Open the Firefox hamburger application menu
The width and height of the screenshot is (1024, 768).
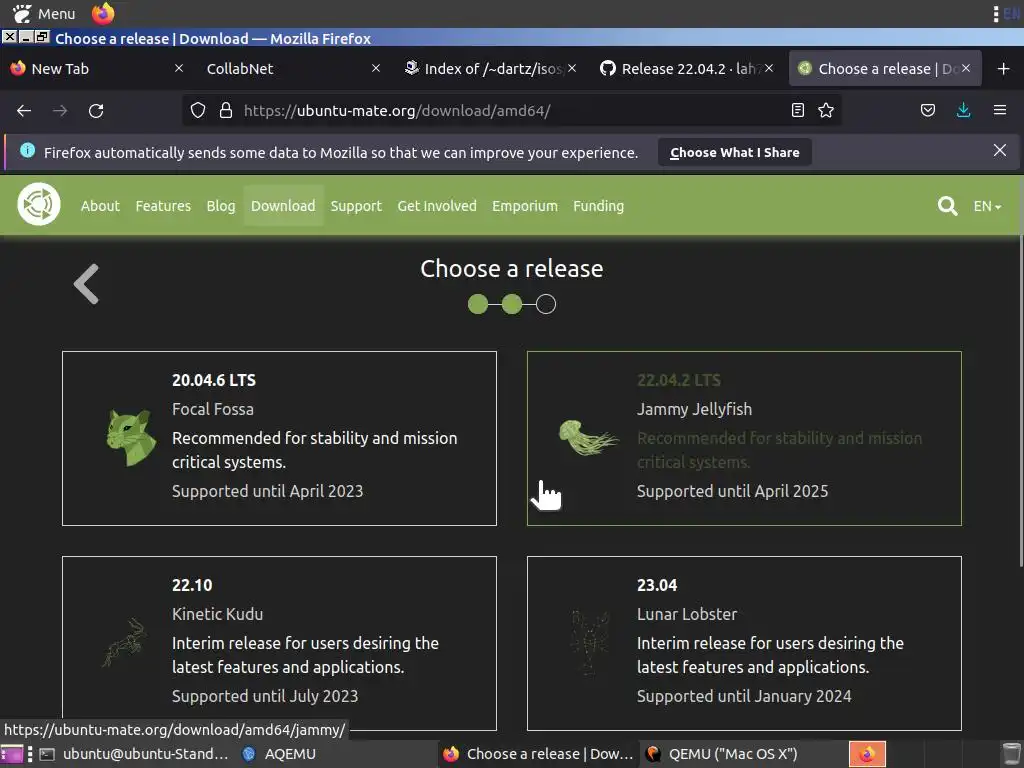[x=1000, y=110]
